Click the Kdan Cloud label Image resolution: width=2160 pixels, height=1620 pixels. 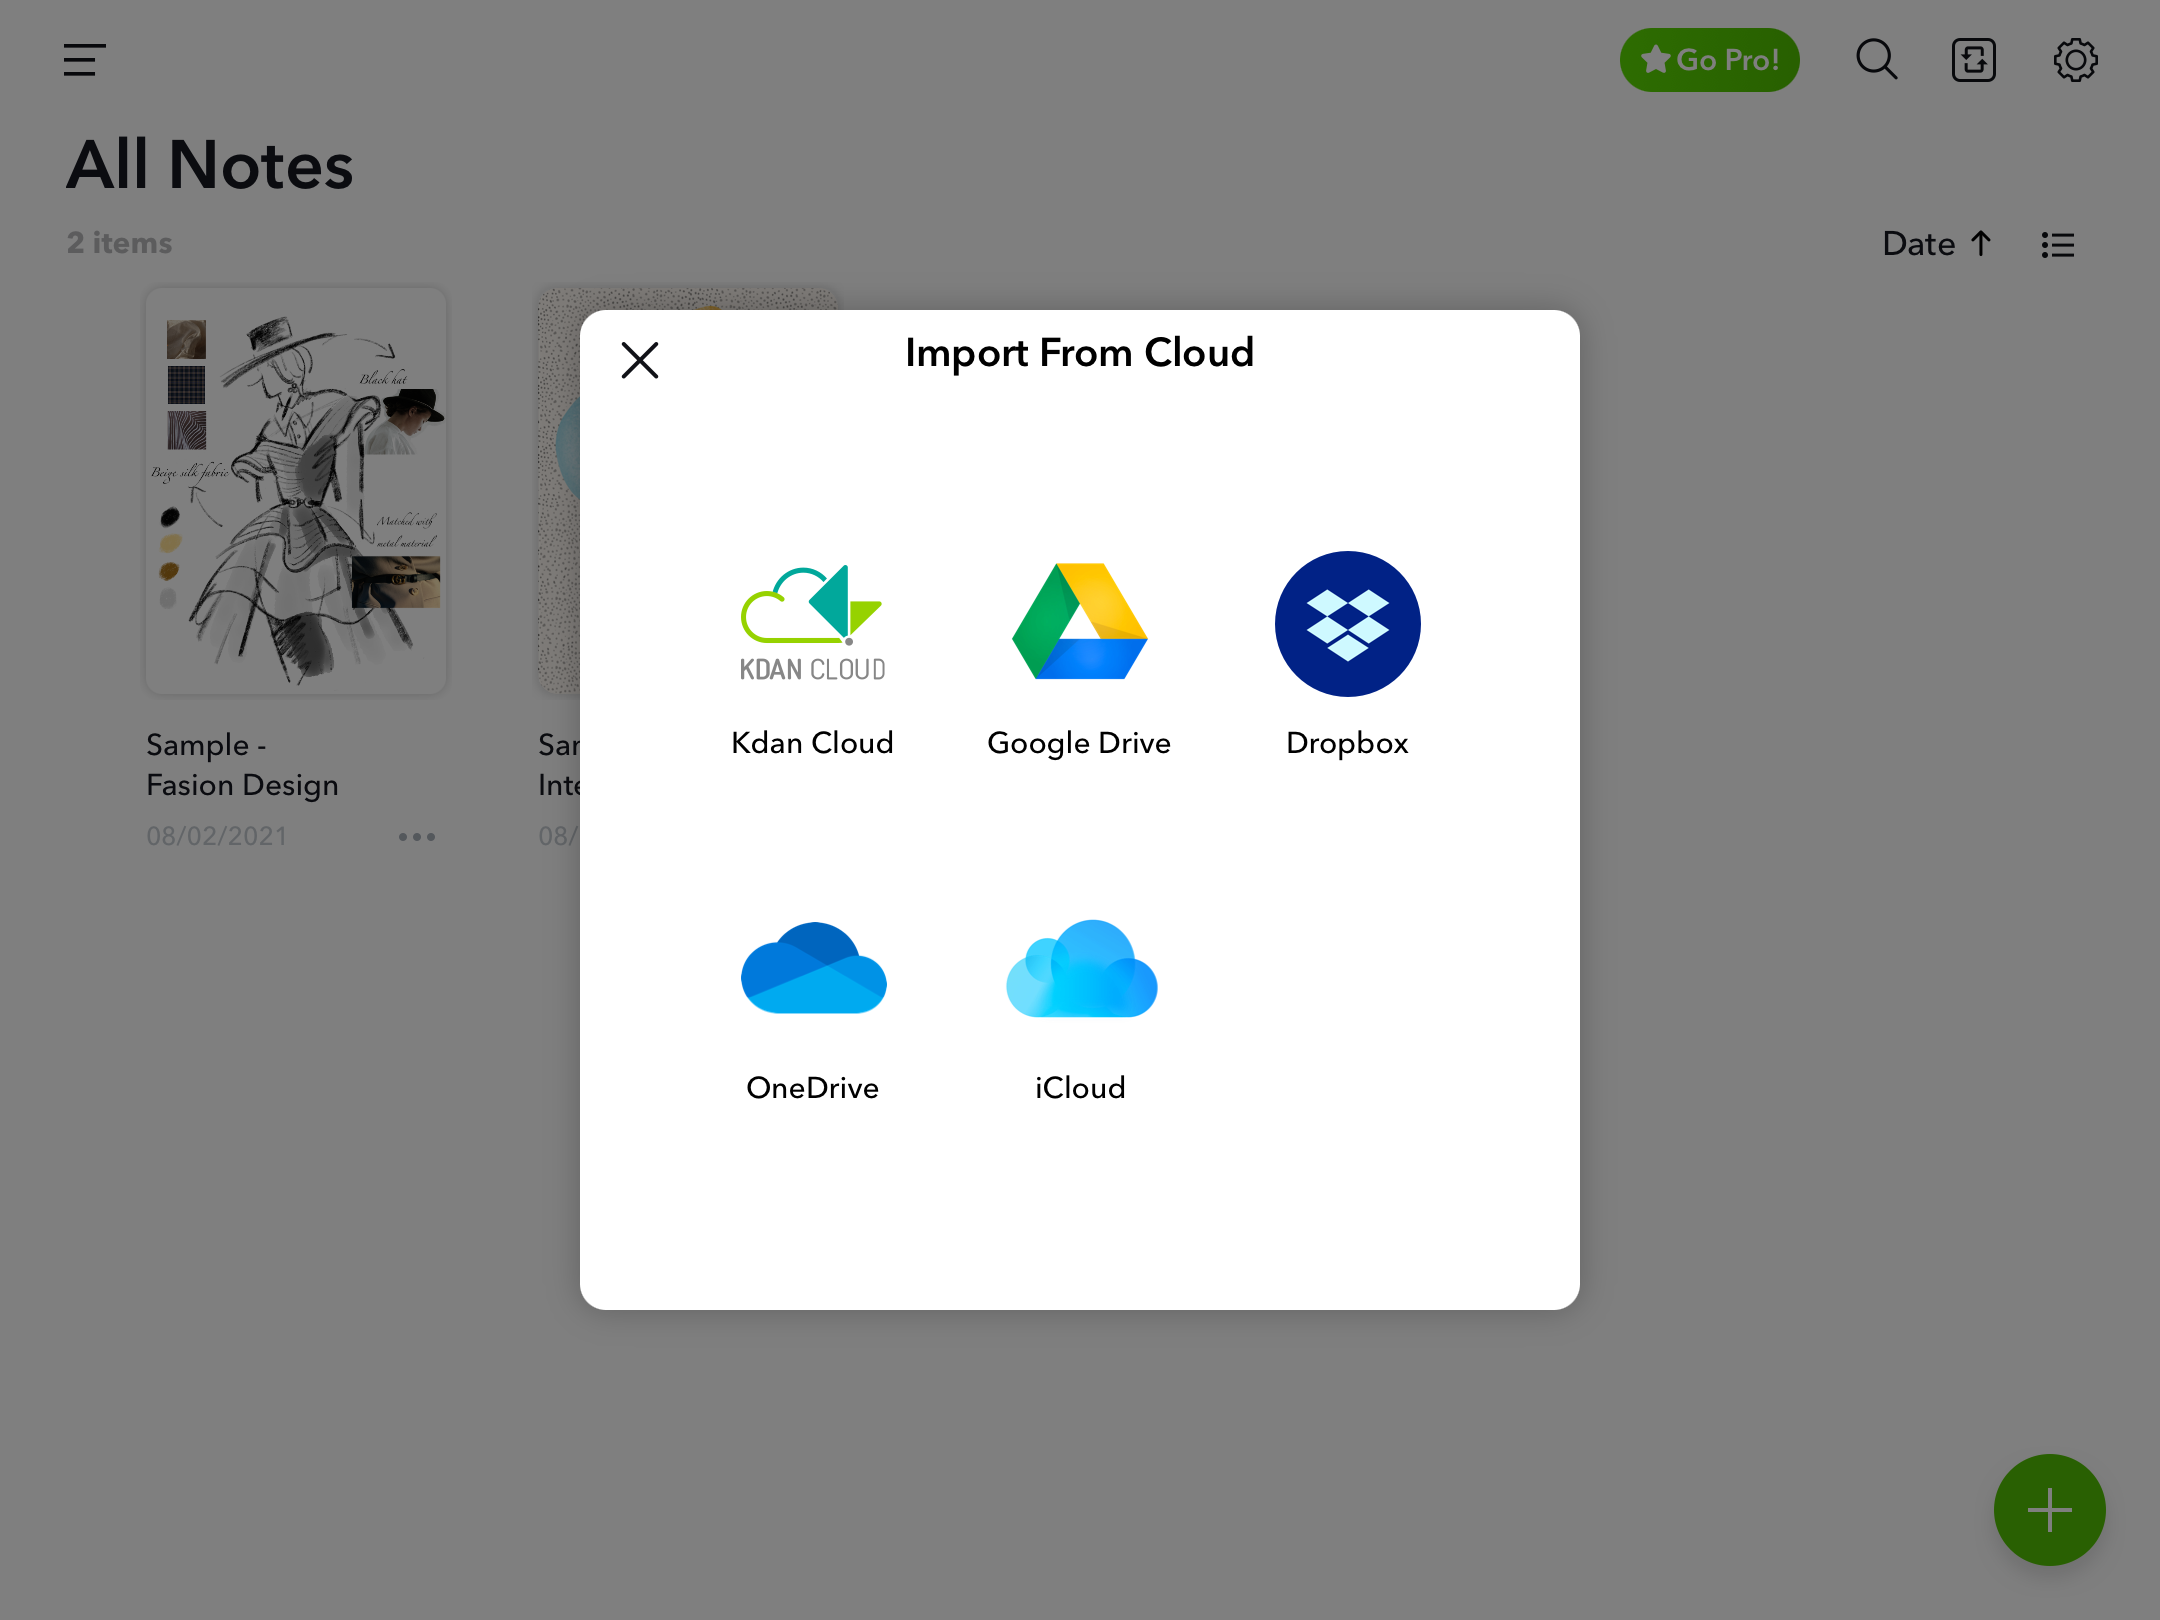tap(812, 743)
